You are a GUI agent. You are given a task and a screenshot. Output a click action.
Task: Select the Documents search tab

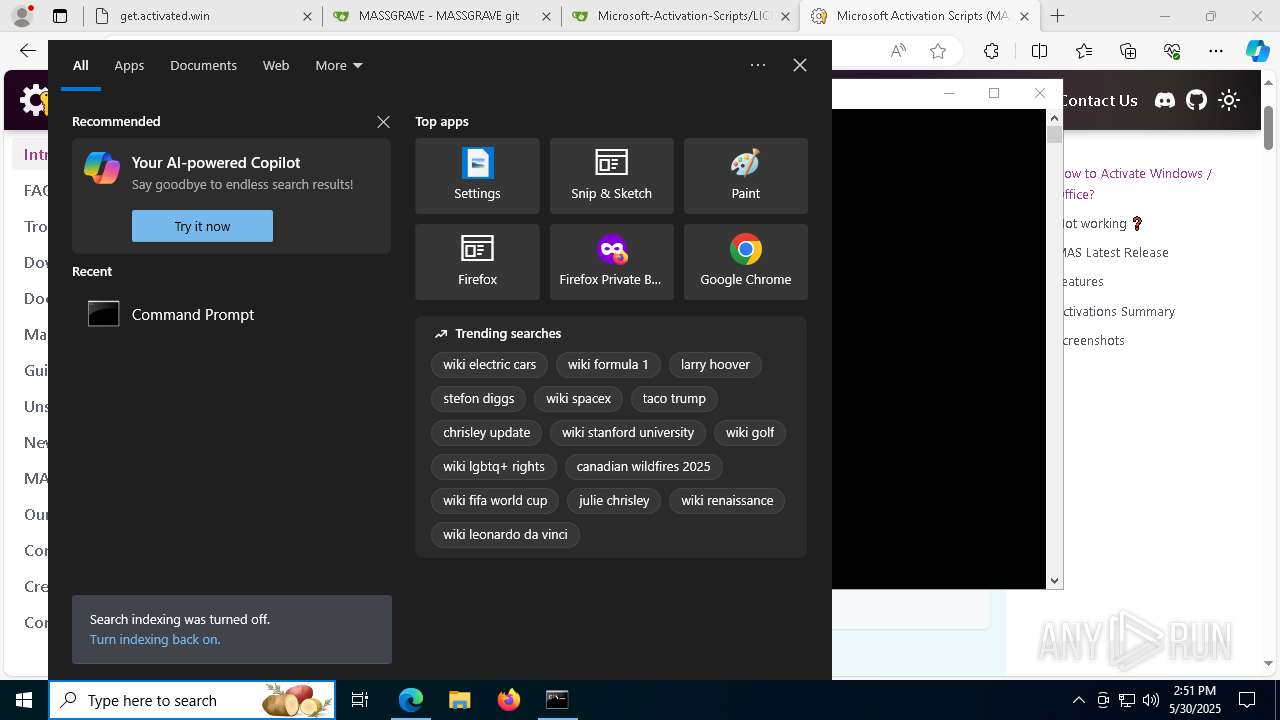click(203, 65)
